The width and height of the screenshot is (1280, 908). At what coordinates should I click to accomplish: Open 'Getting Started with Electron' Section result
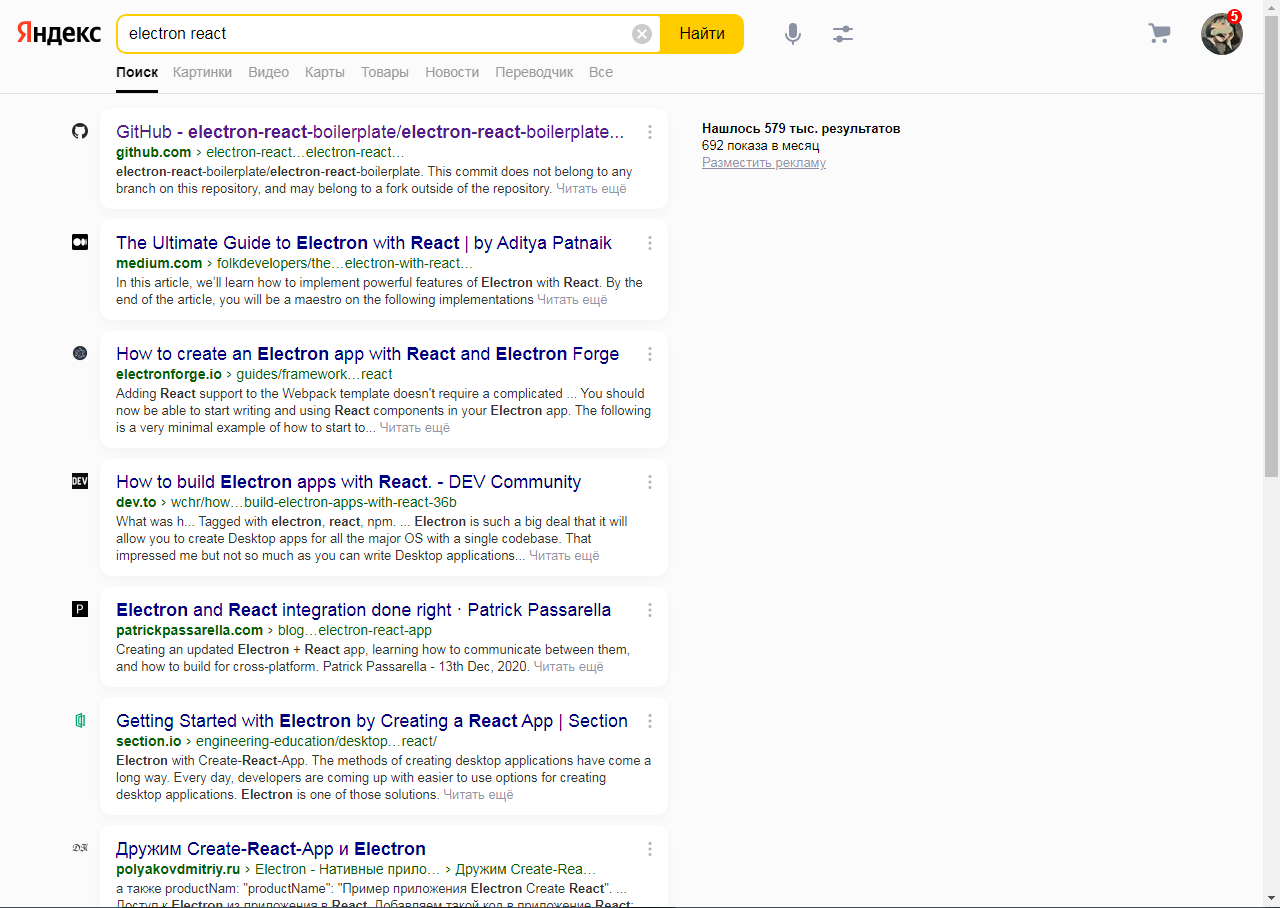372,721
